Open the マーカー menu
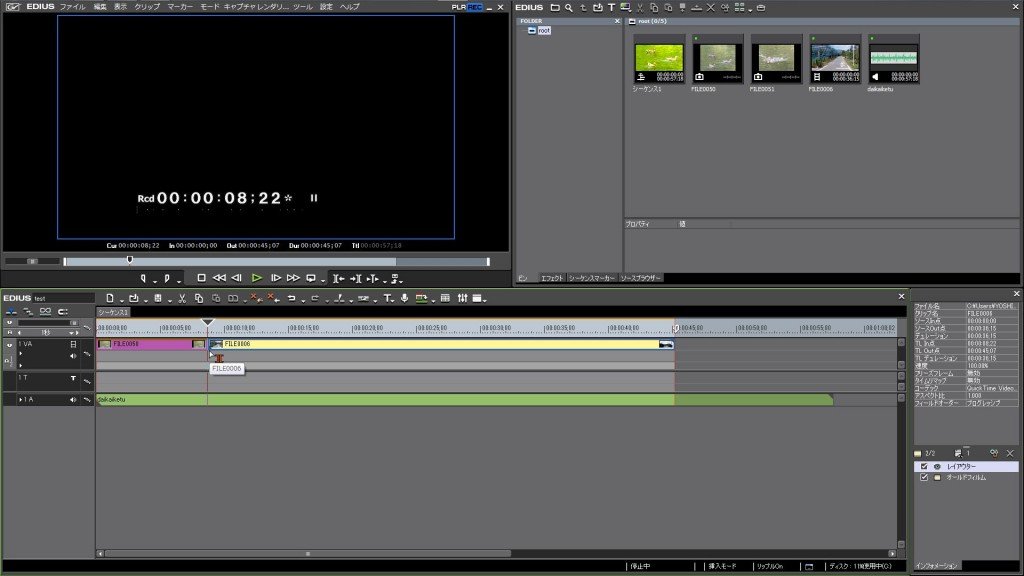 point(180,7)
